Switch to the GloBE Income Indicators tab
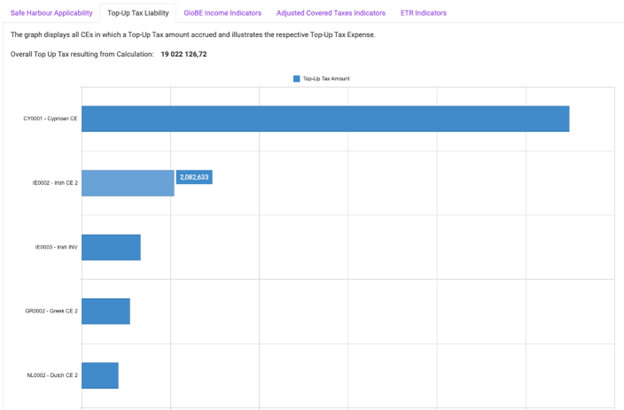Screen dimensions: 624x410 pyautogui.click(x=222, y=13)
